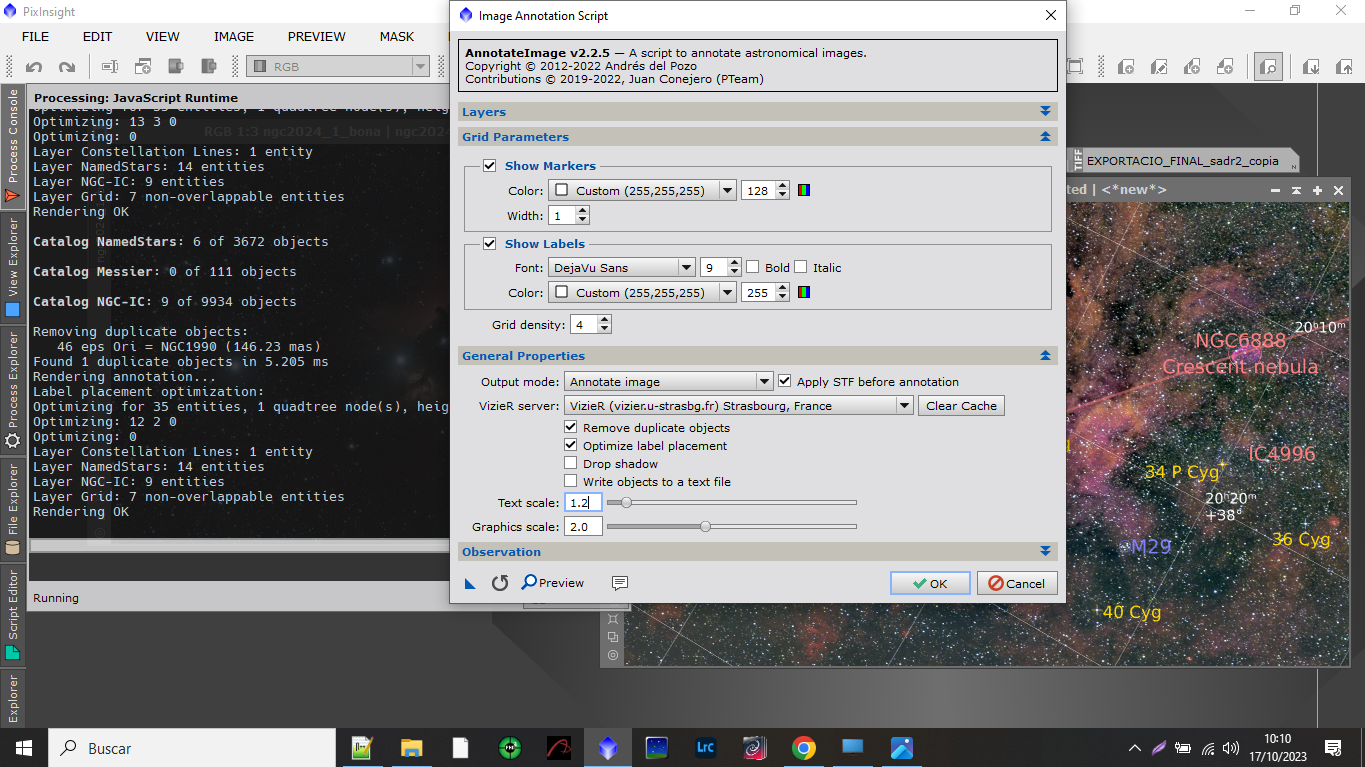Toggle Apply STF before annotation checkbox
This screenshot has width=1365, height=767.
785,381
